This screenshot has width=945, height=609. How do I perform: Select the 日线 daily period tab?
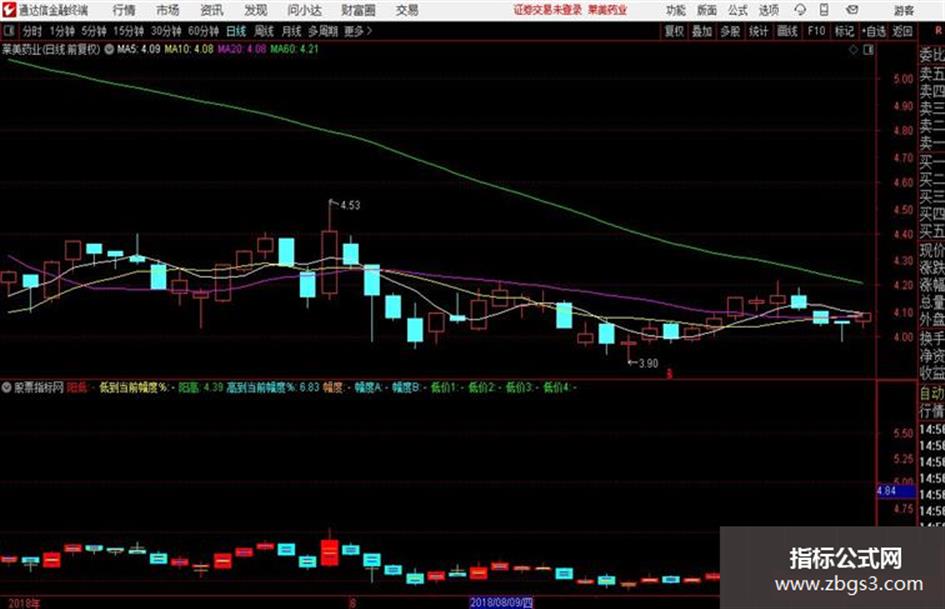pos(236,31)
